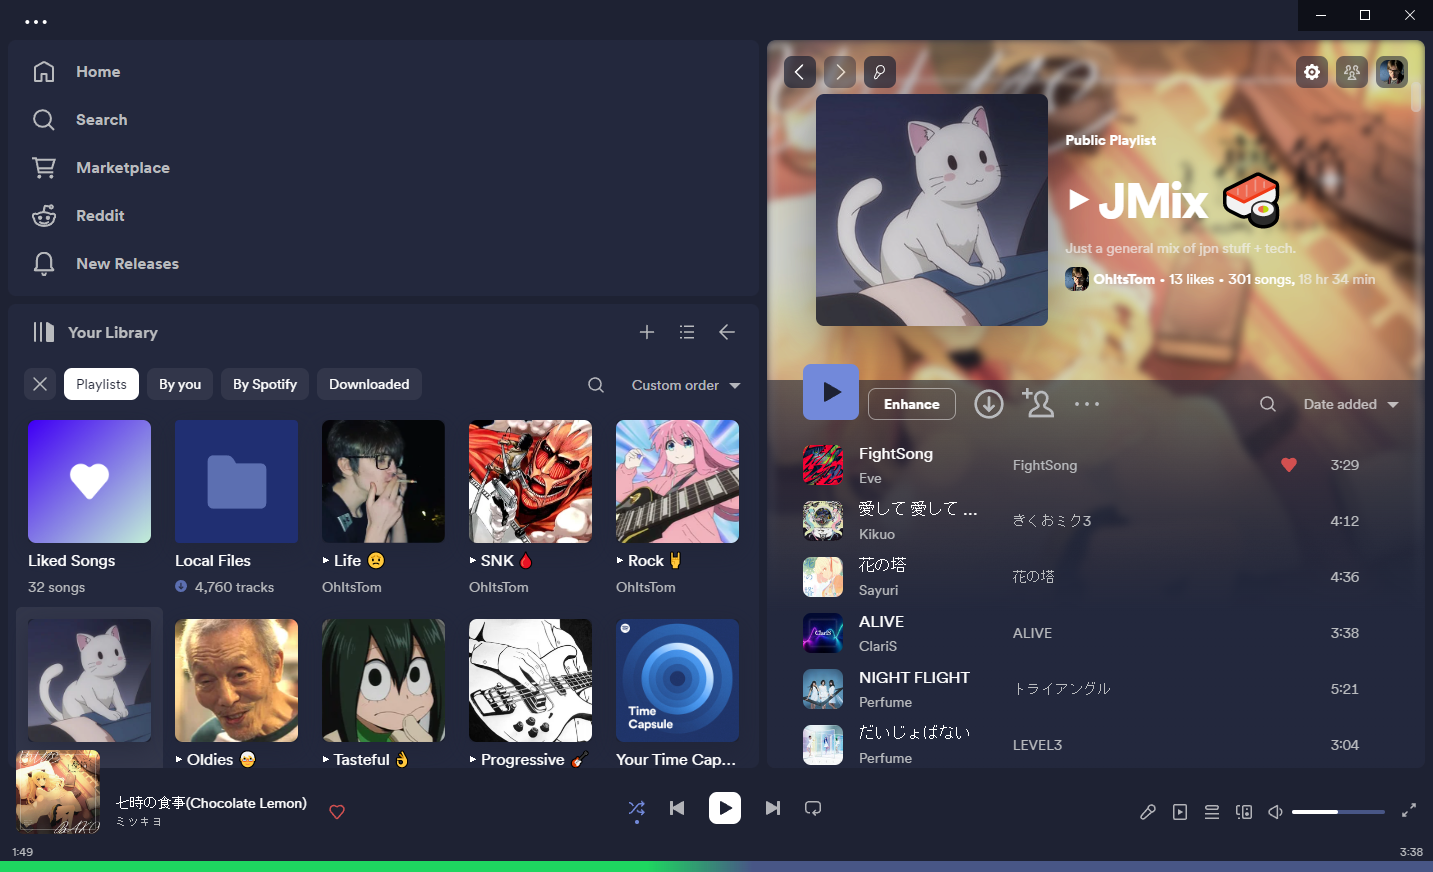Show the friend activity panel
This screenshot has height=872, width=1433.
click(1352, 72)
